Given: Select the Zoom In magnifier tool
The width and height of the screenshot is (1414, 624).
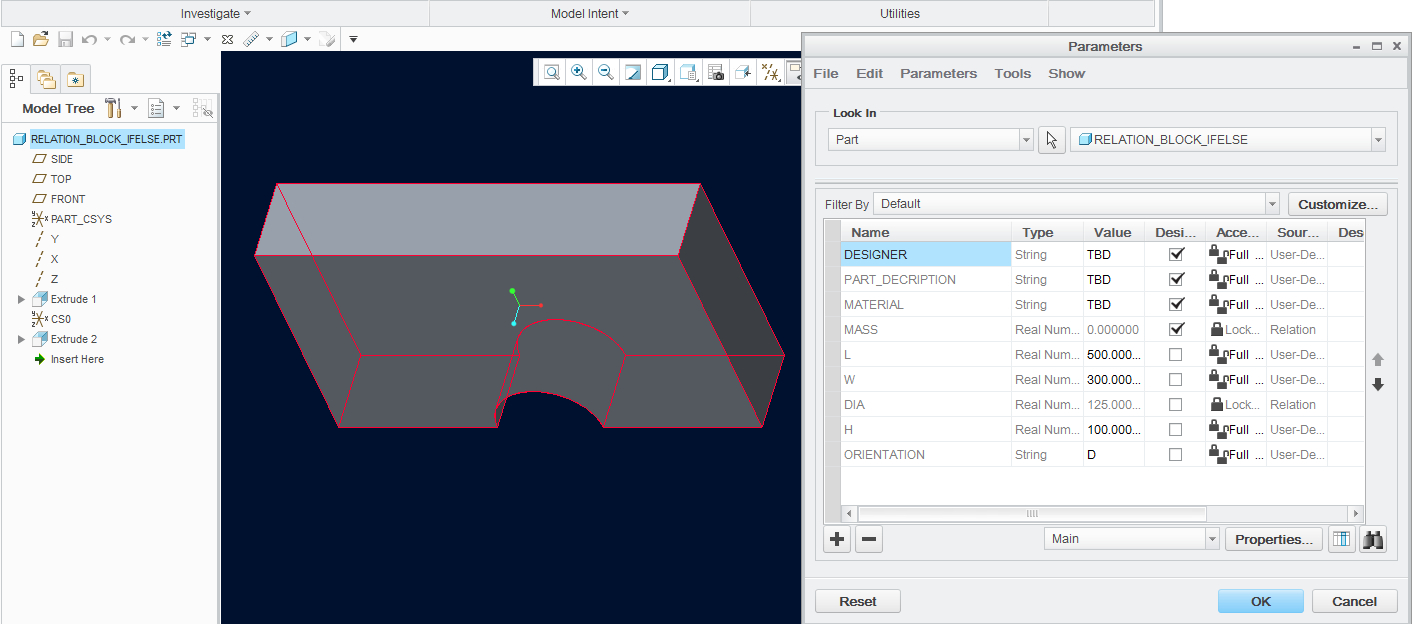Looking at the screenshot, I should [x=578, y=72].
